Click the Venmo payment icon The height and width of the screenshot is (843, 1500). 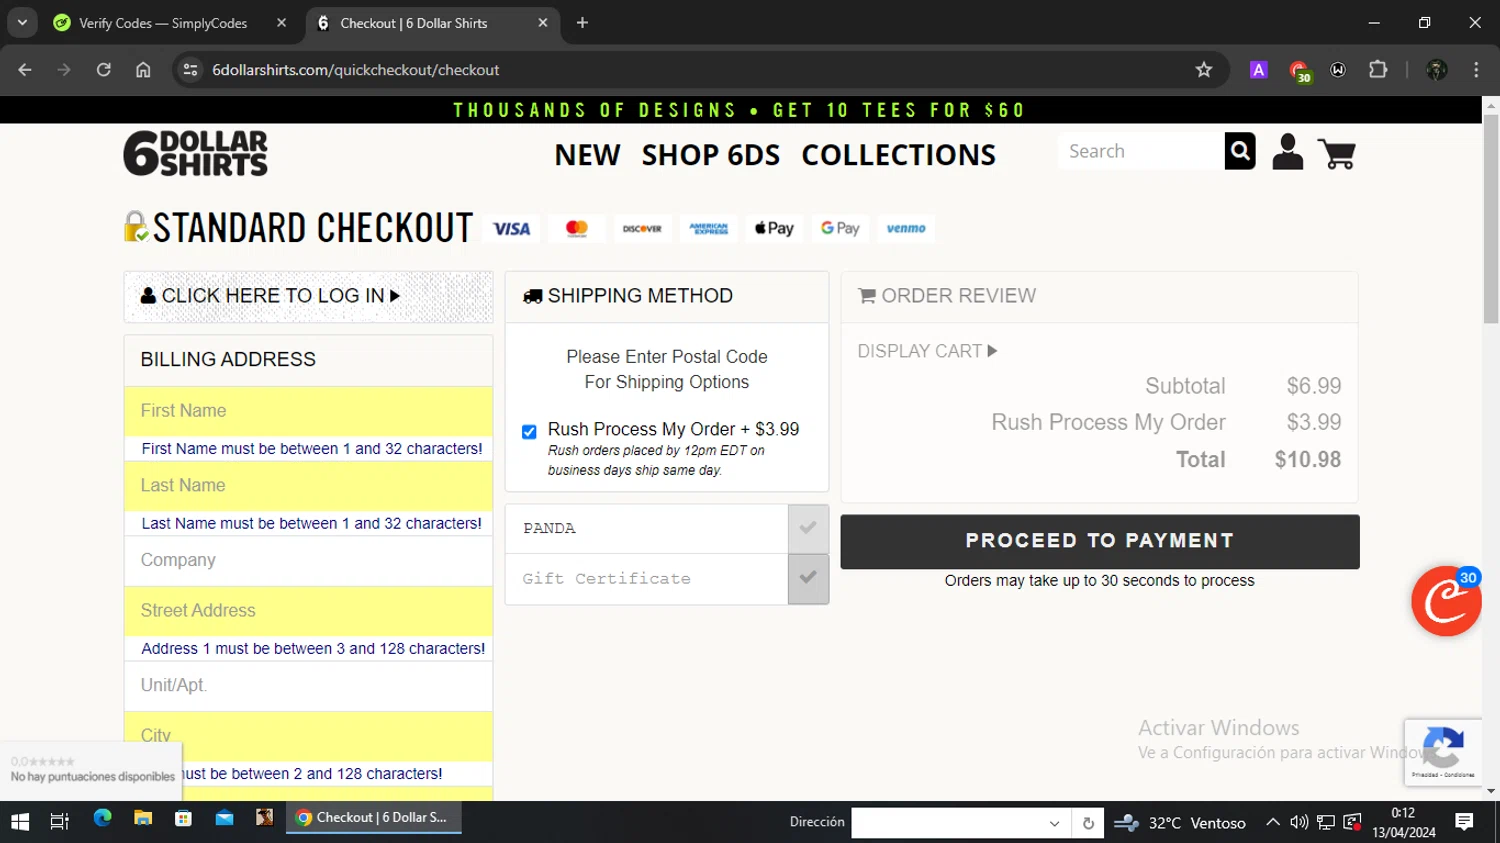pos(906,229)
